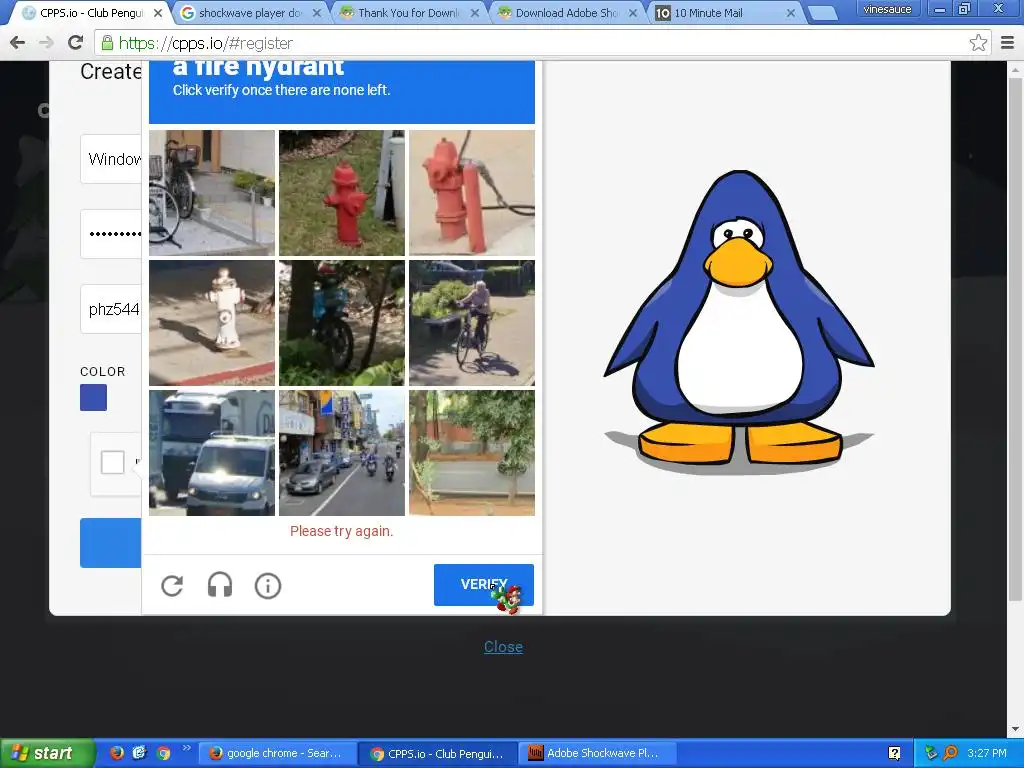
Task: Select red hydrant with hose tile
Action: point(472,193)
